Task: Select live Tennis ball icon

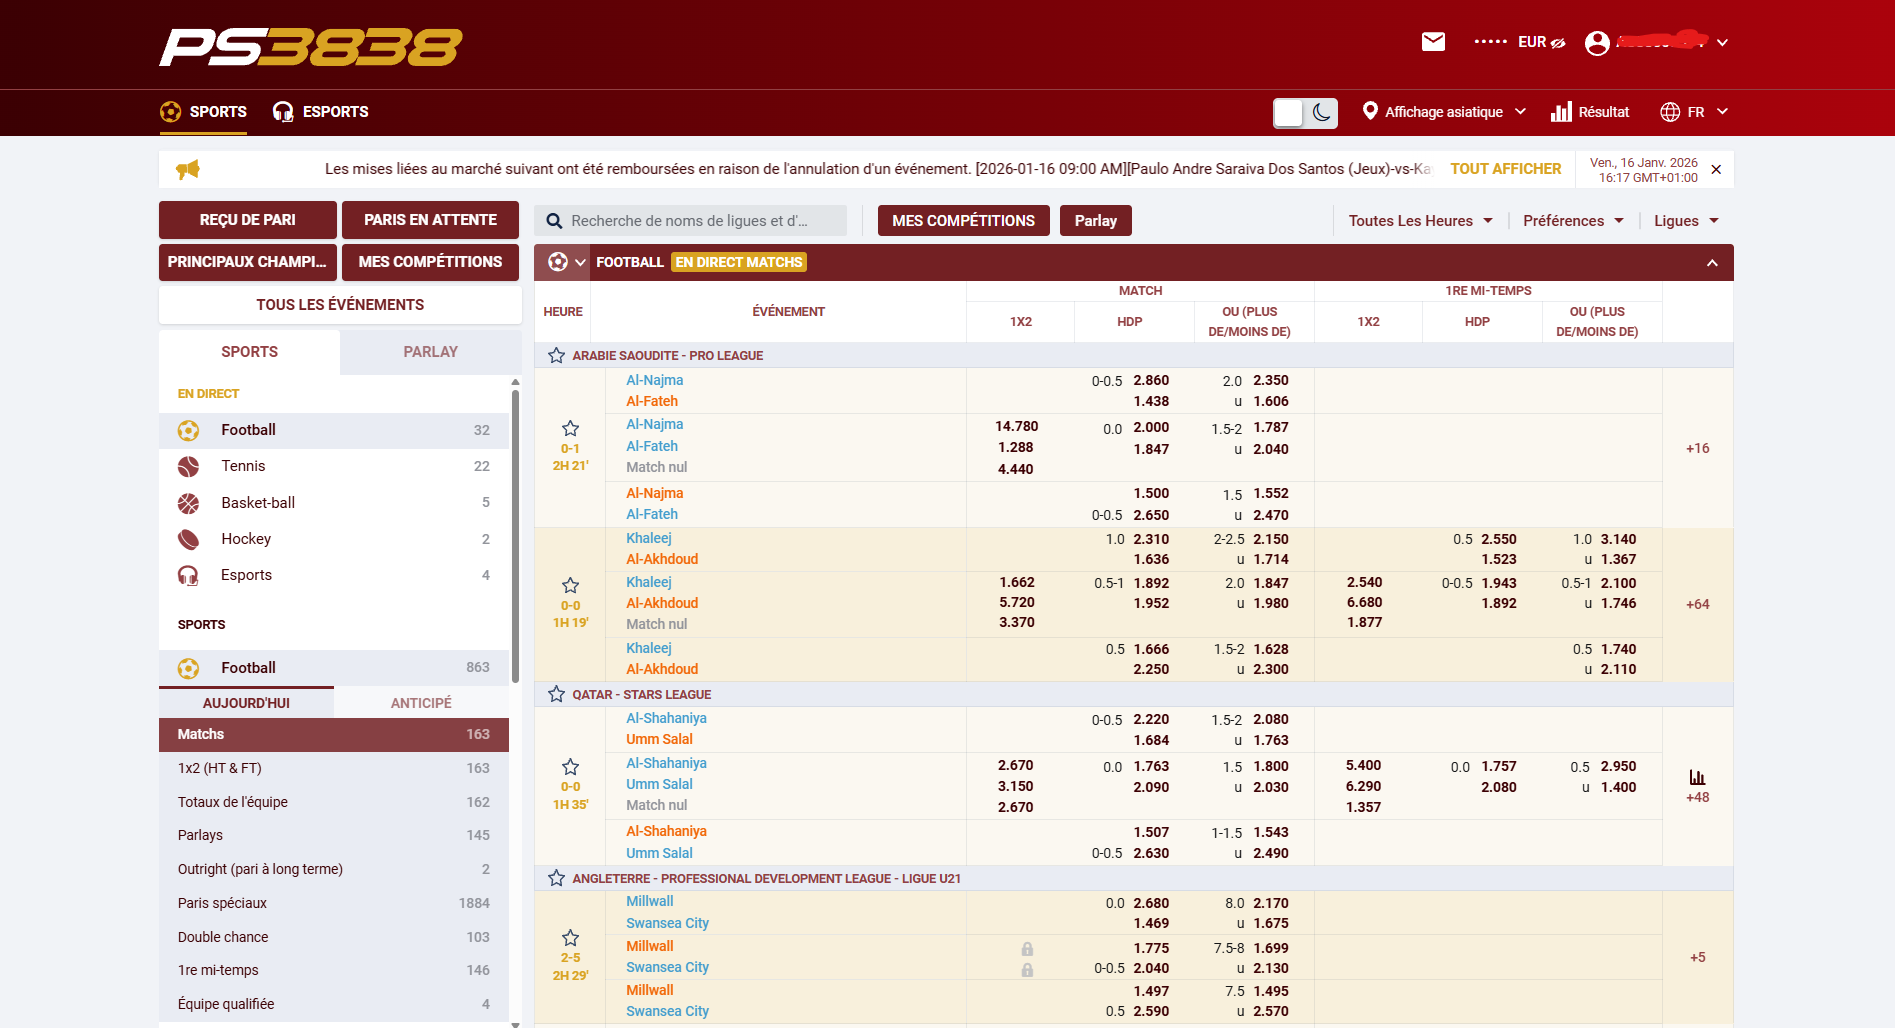Action: [x=188, y=467]
